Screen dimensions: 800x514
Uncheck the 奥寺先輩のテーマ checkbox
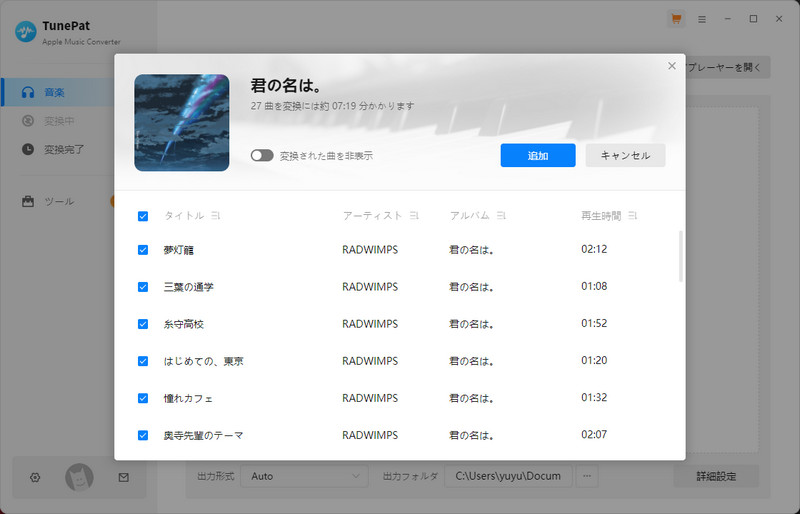143,435
